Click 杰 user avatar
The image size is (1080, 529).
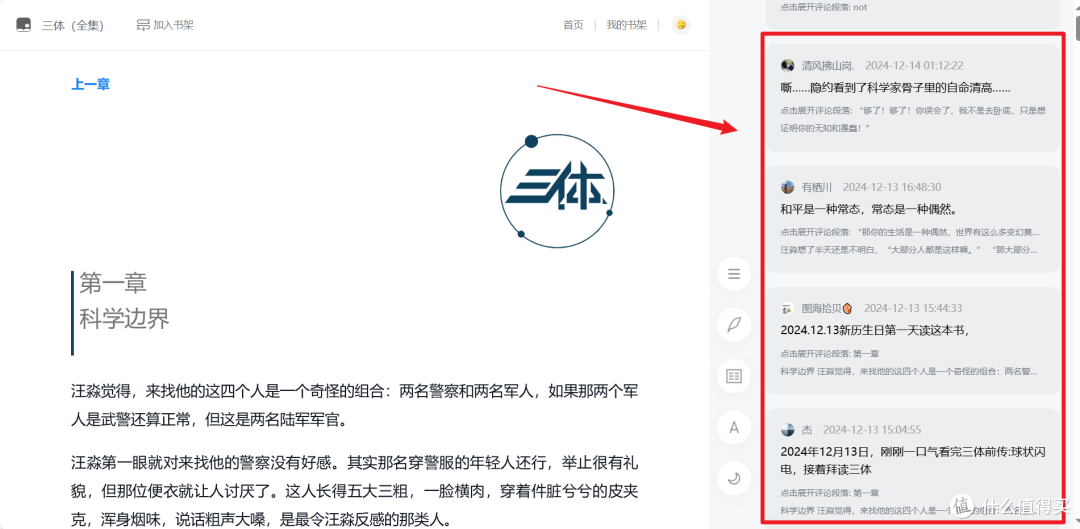787,430
